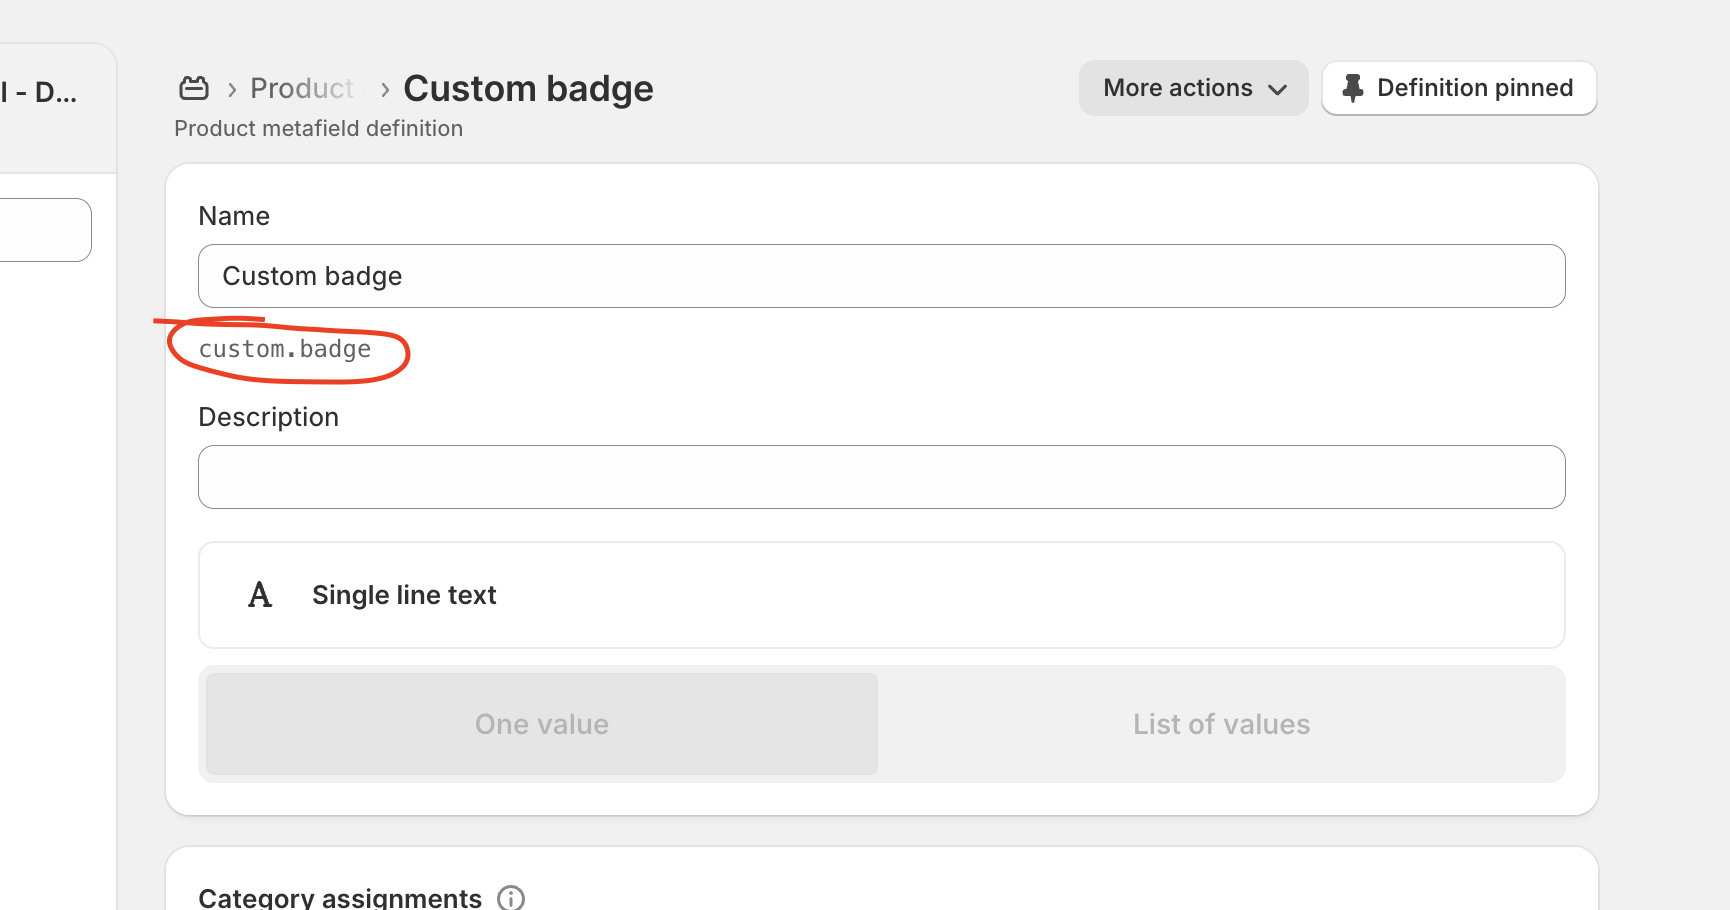Viewport: 1730px width, 910px height.
Task: Open the More actions dropdown
Action: [1193, 88]
